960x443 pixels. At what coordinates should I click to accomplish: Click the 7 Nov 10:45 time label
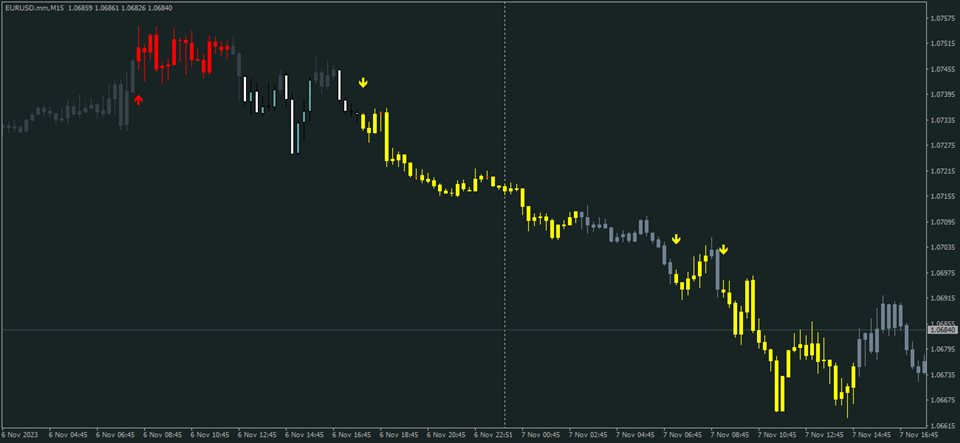pos(778,435)
